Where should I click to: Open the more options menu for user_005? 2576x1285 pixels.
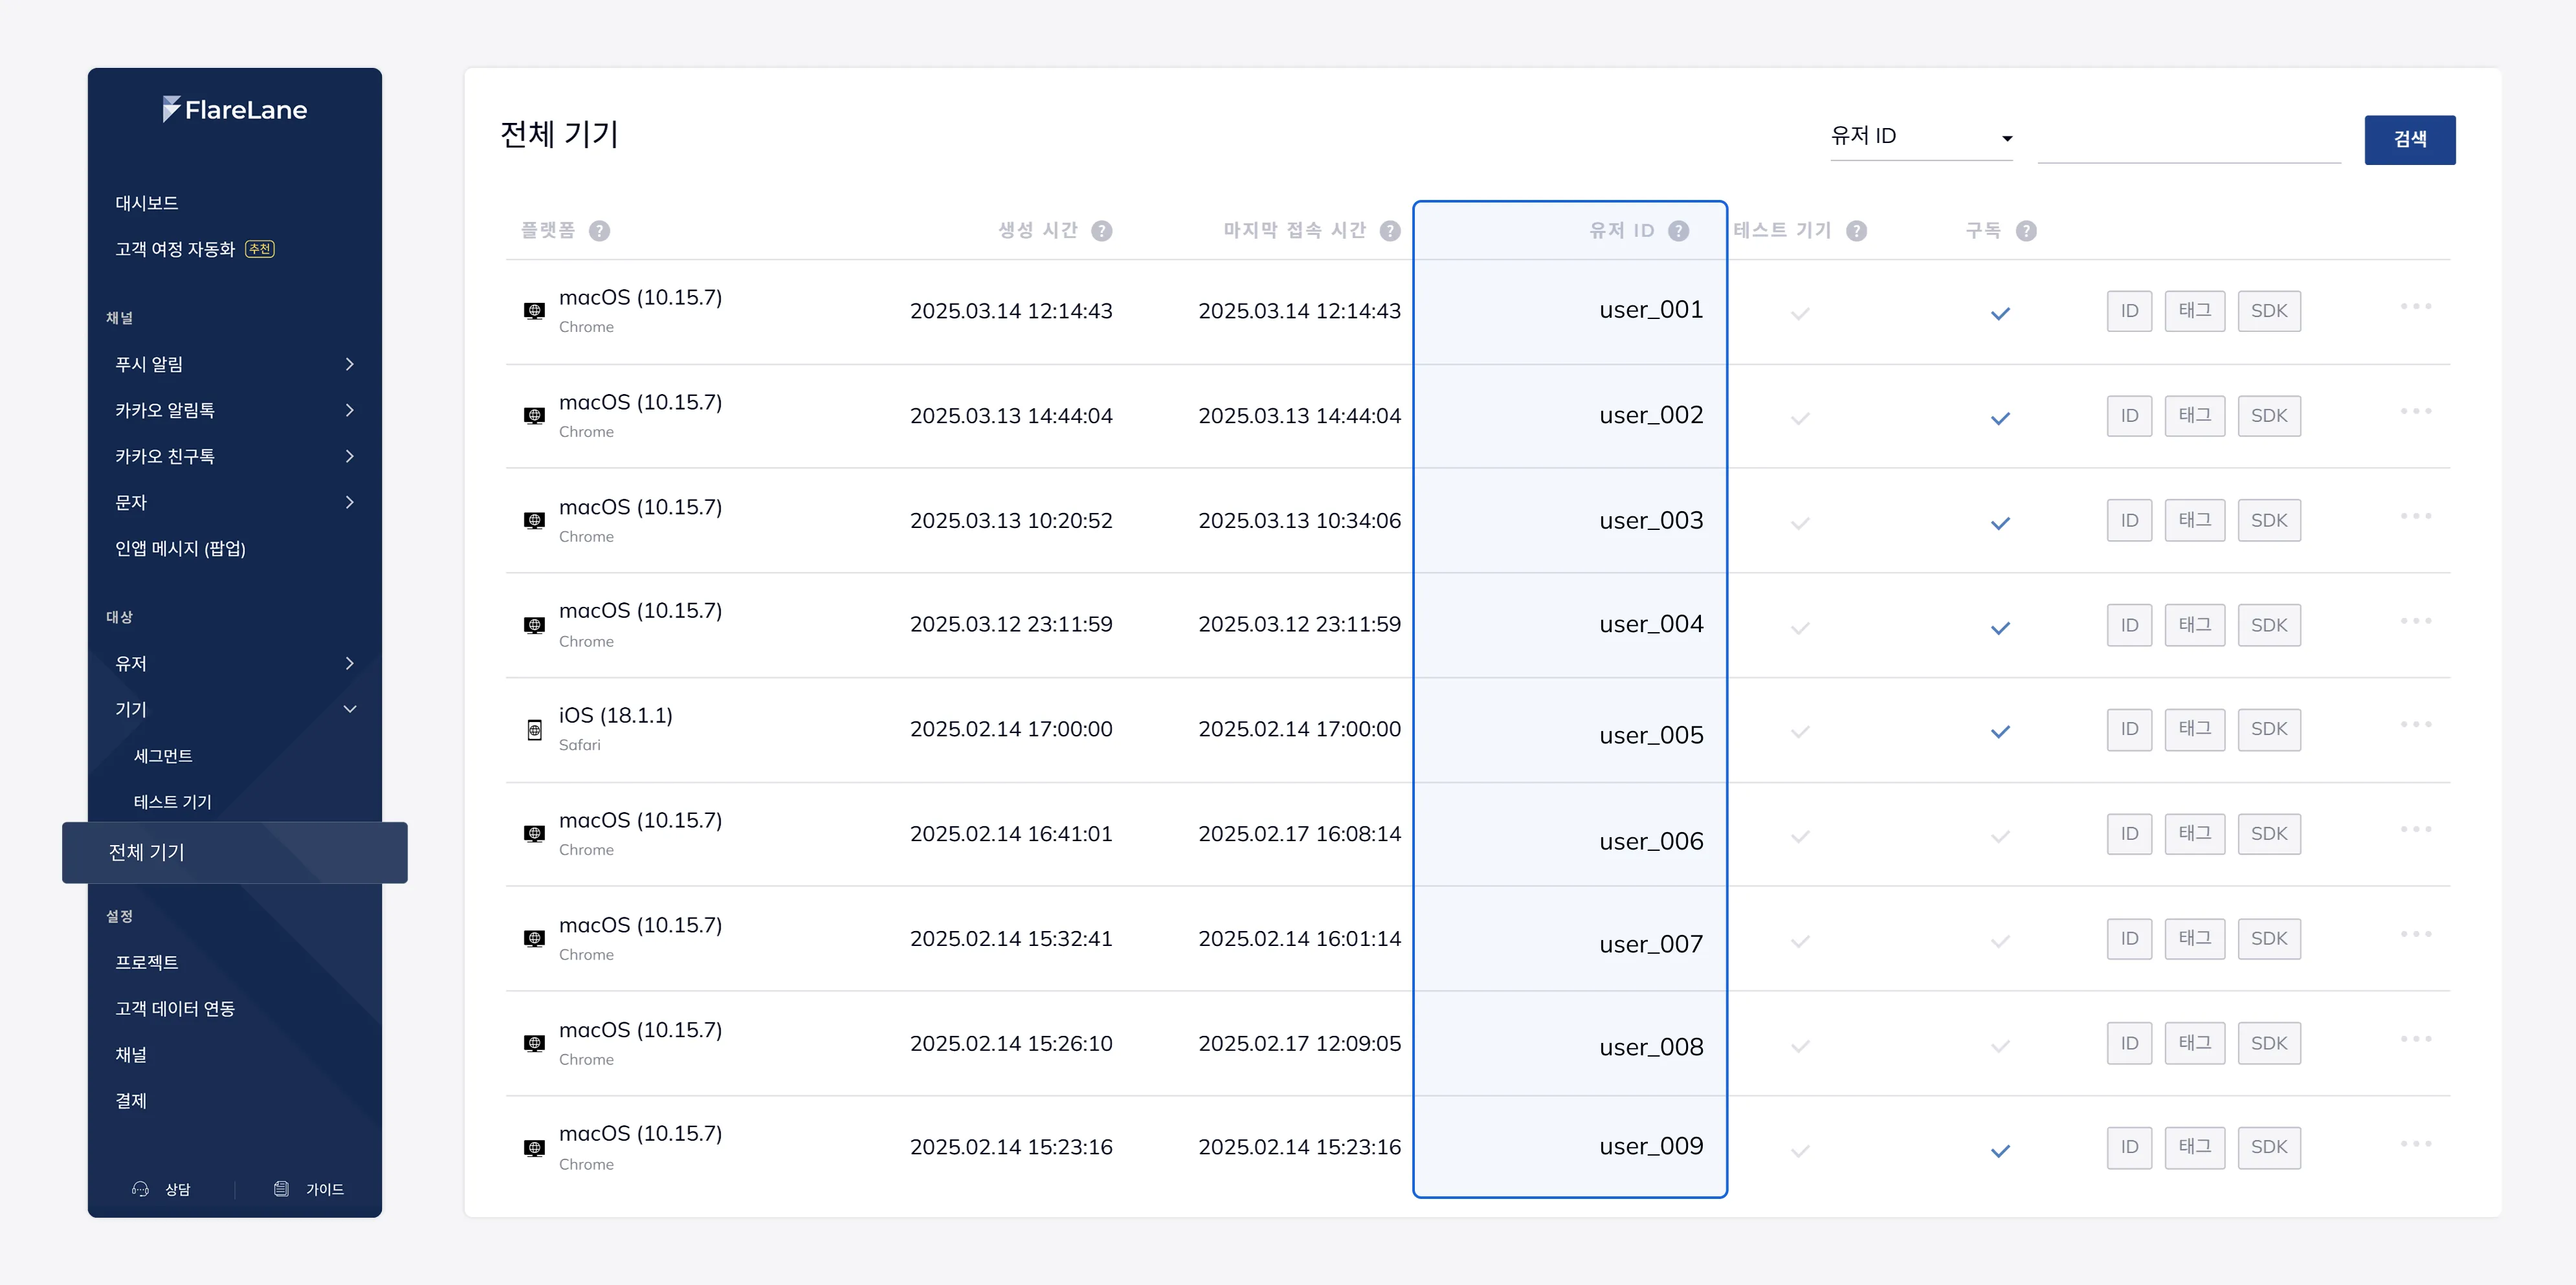point(2416,724)
